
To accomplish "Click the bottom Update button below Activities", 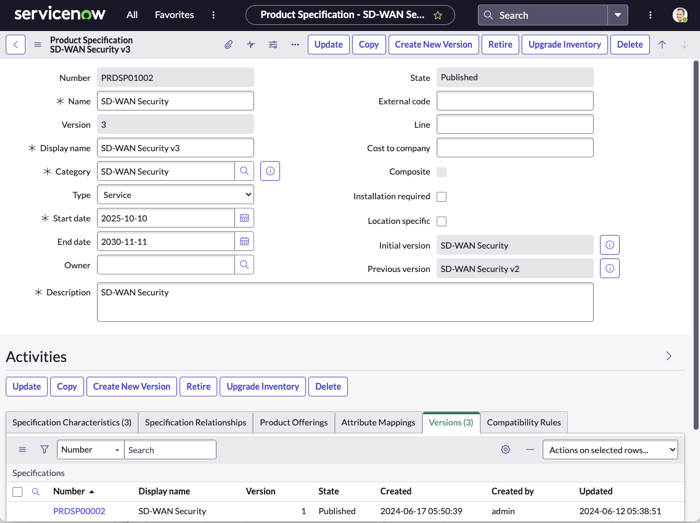I will [x=27, y=386].
